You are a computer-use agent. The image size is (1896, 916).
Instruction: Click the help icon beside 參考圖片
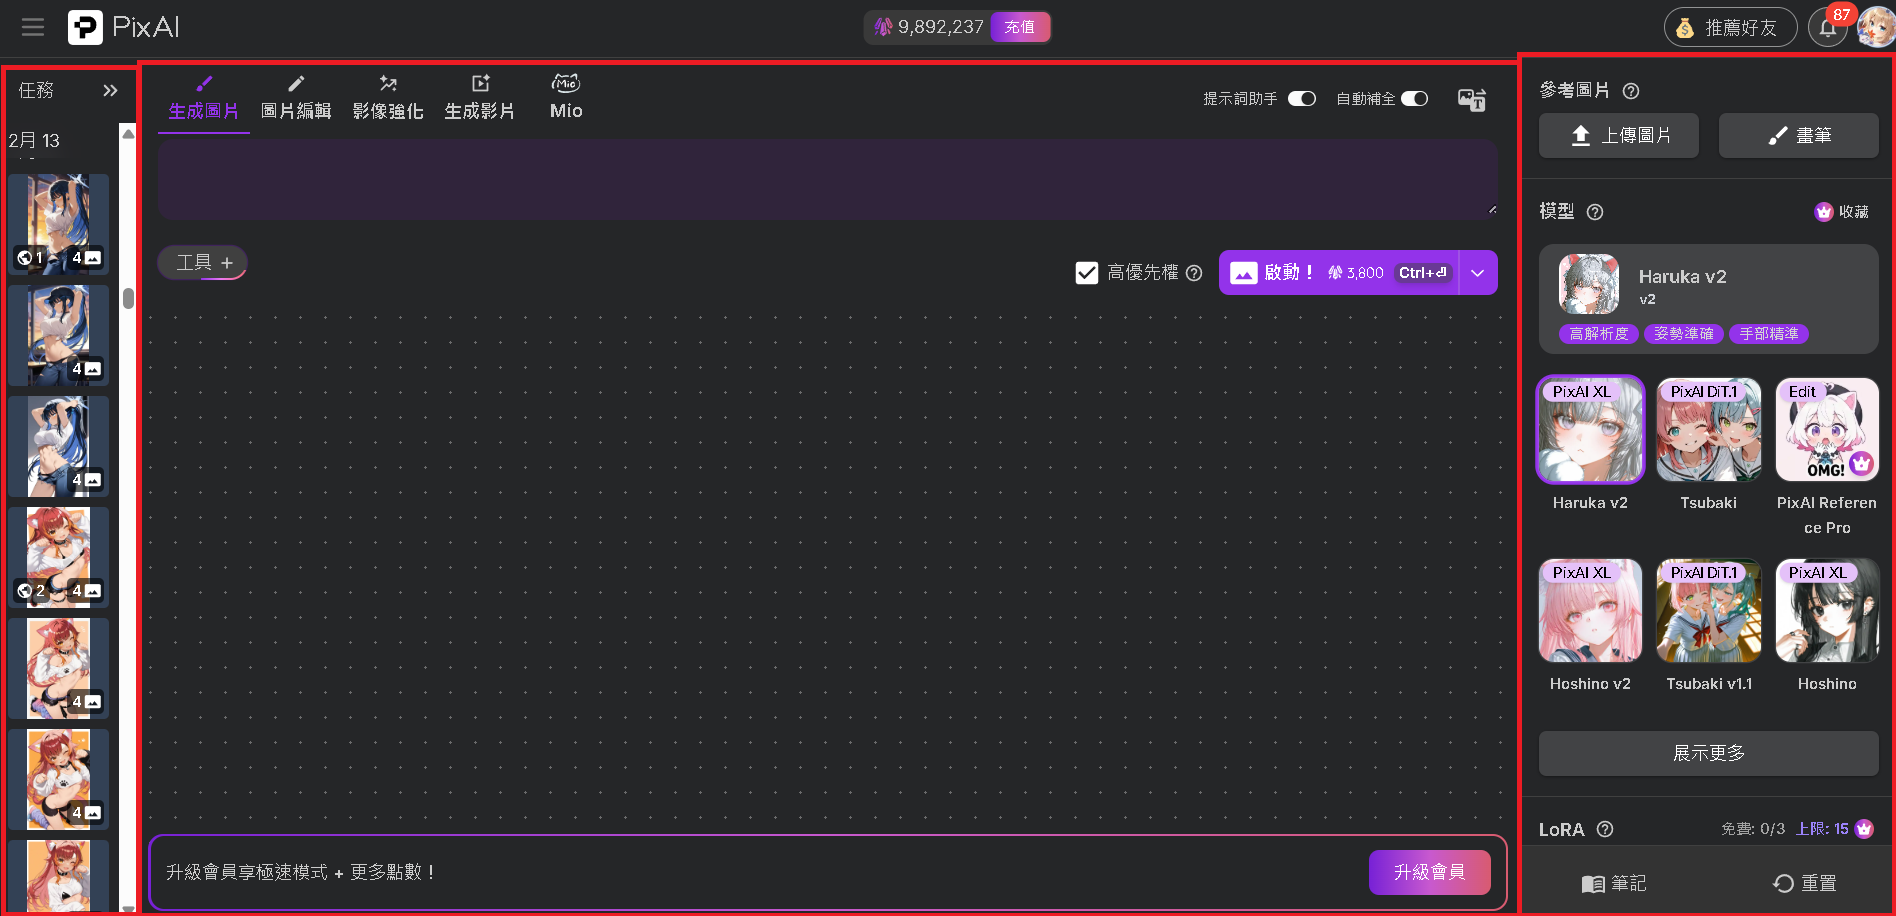[1631, 91]
